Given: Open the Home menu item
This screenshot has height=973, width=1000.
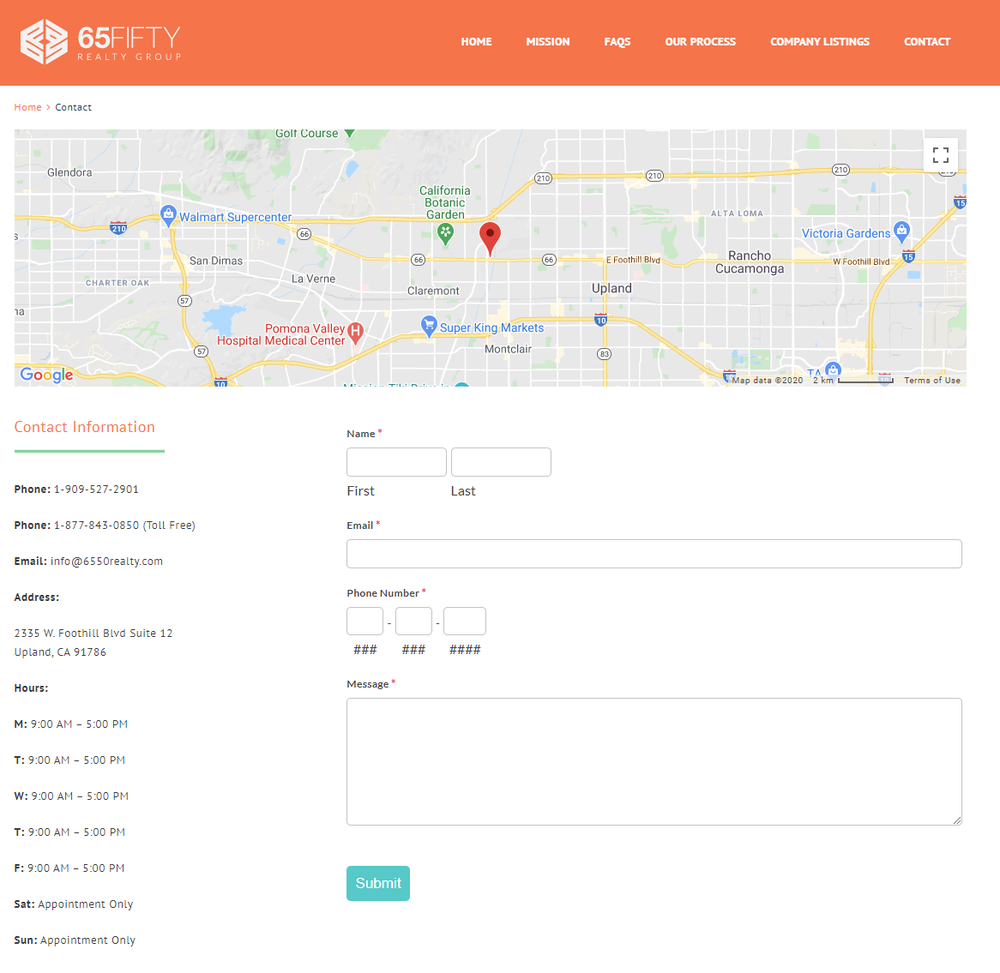Looking at the screenshot, I should coord(476,42).
